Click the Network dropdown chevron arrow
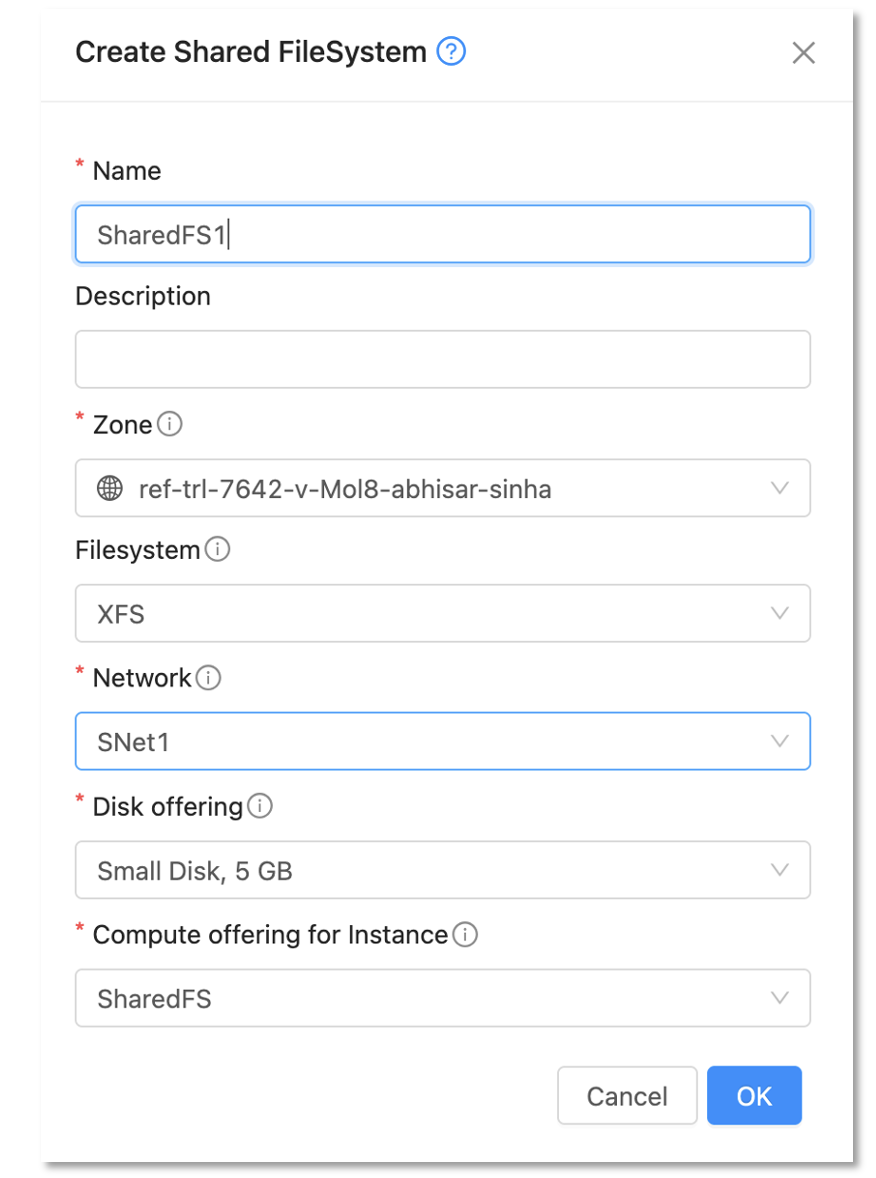This screenshot has height=1178, width=876. tap(780, 741)
